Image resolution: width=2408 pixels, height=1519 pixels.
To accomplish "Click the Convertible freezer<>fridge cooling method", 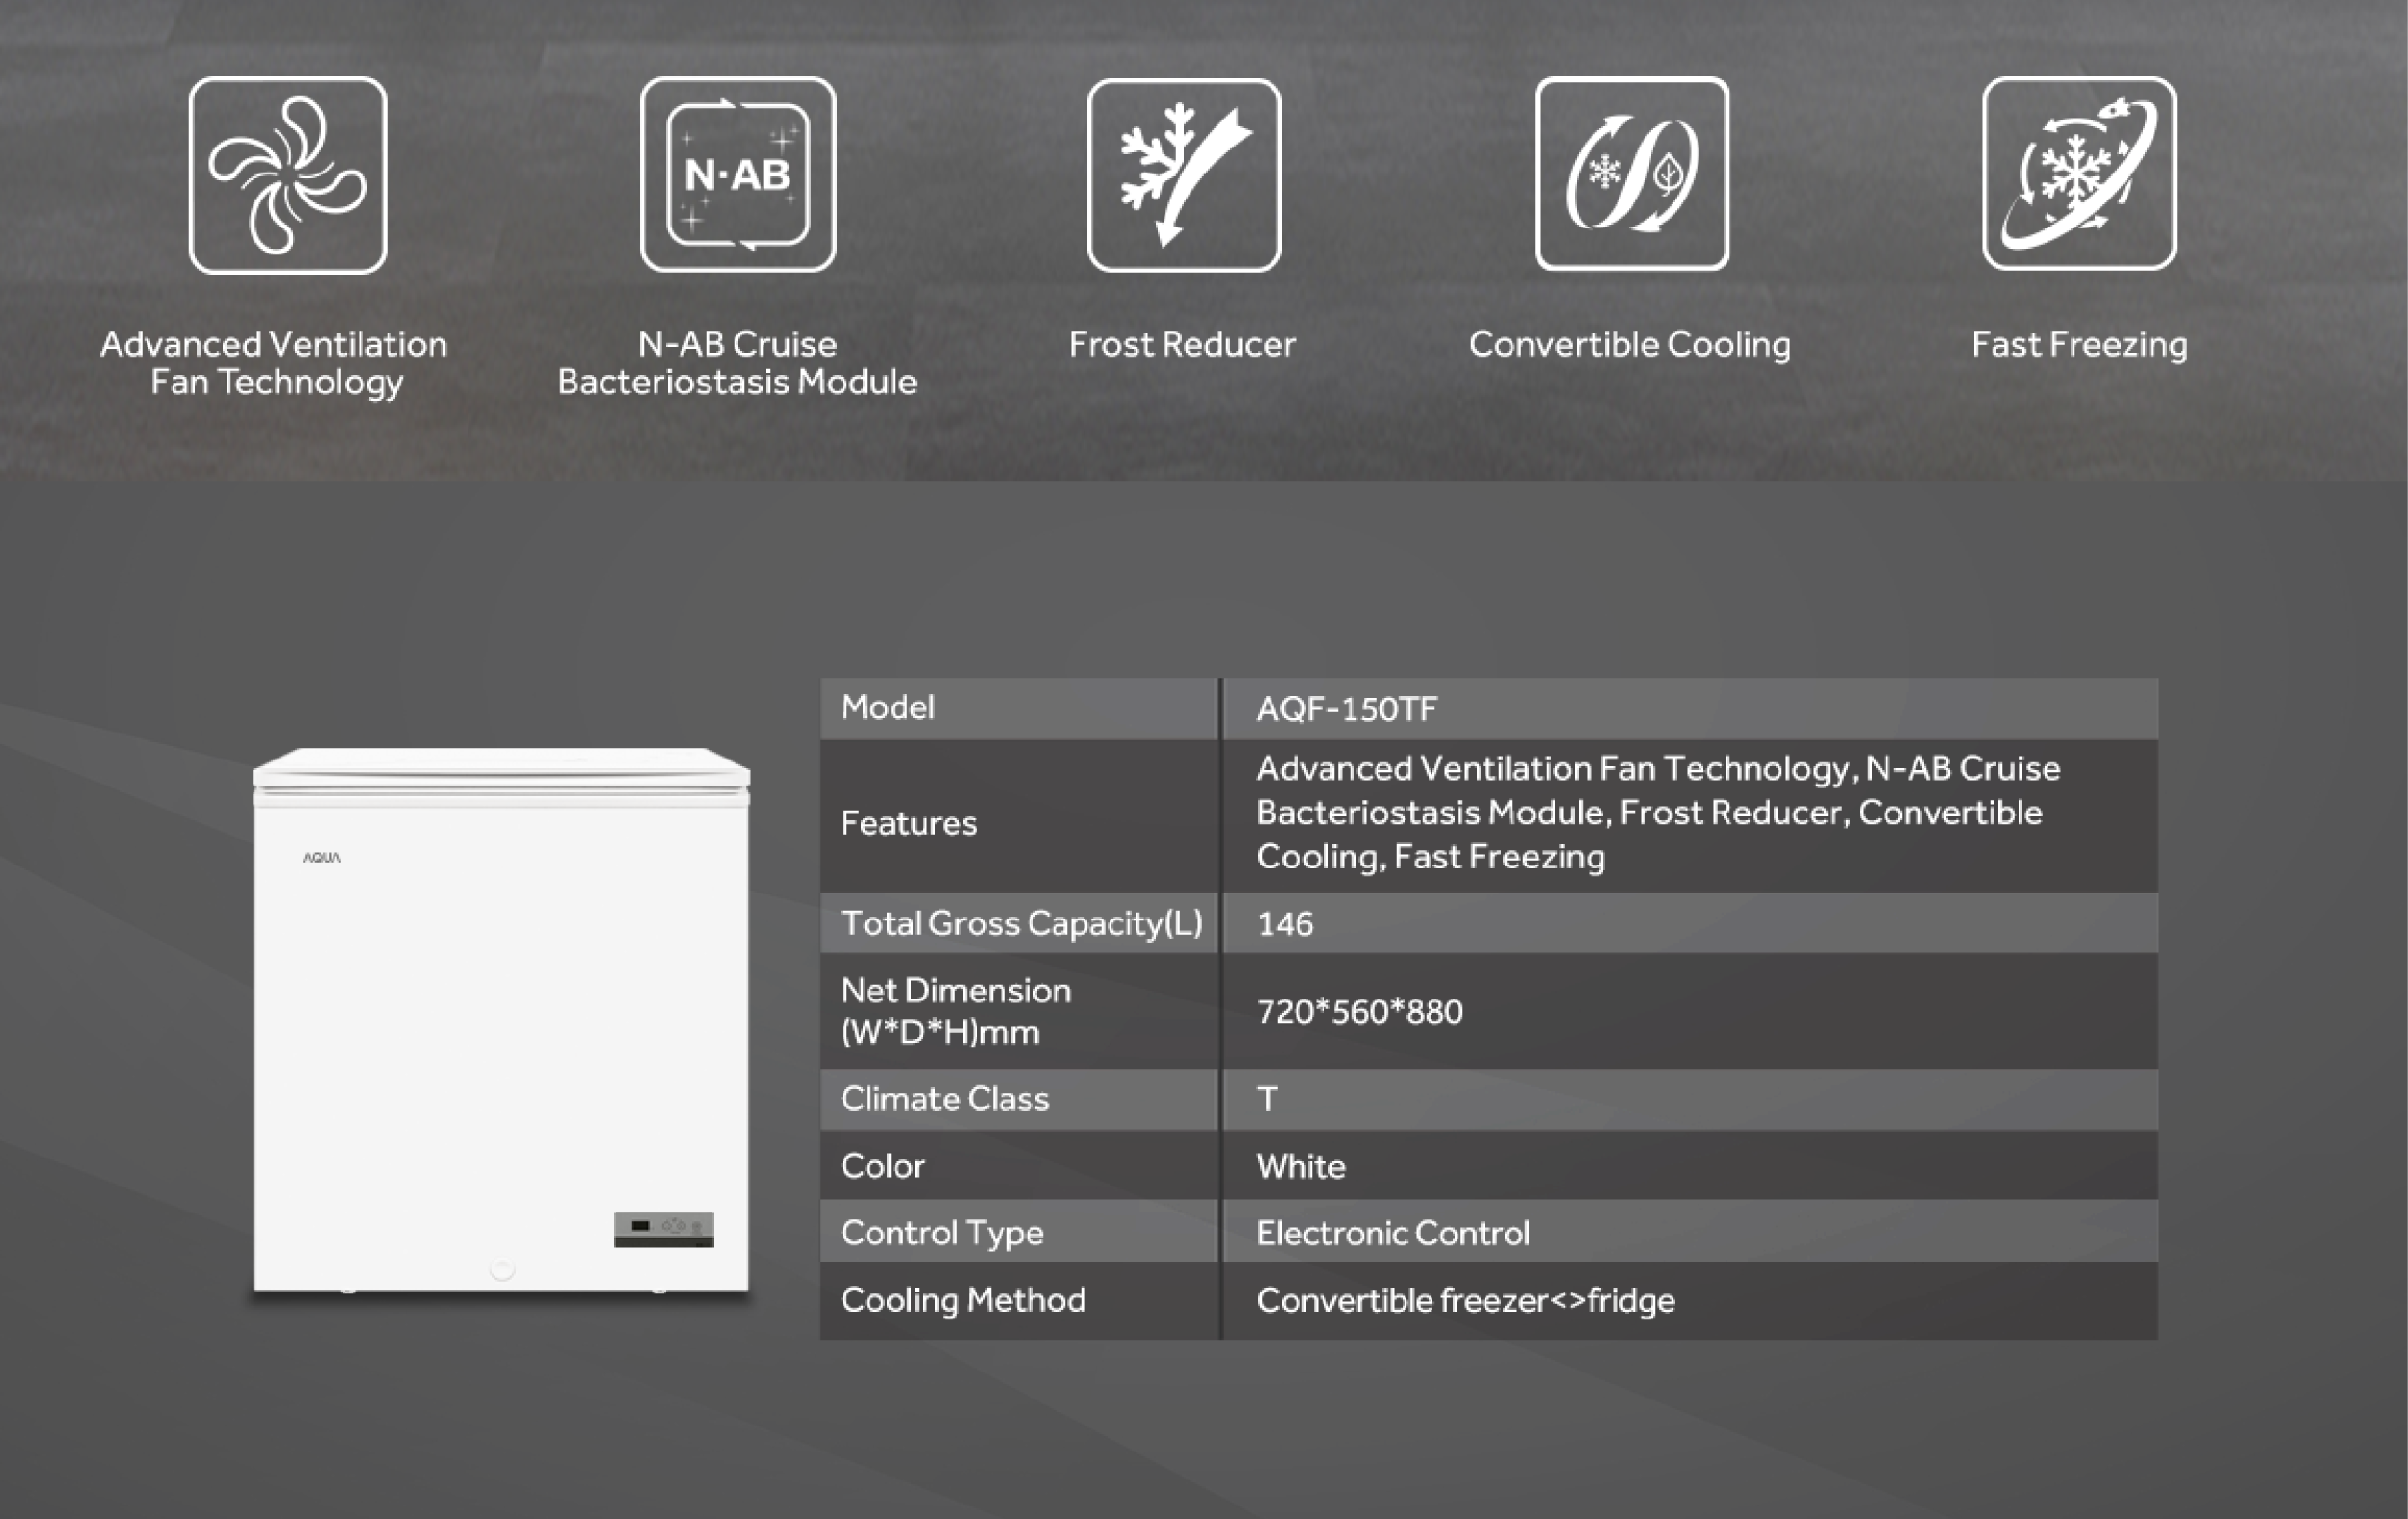I will (x=1465, y=1300).
